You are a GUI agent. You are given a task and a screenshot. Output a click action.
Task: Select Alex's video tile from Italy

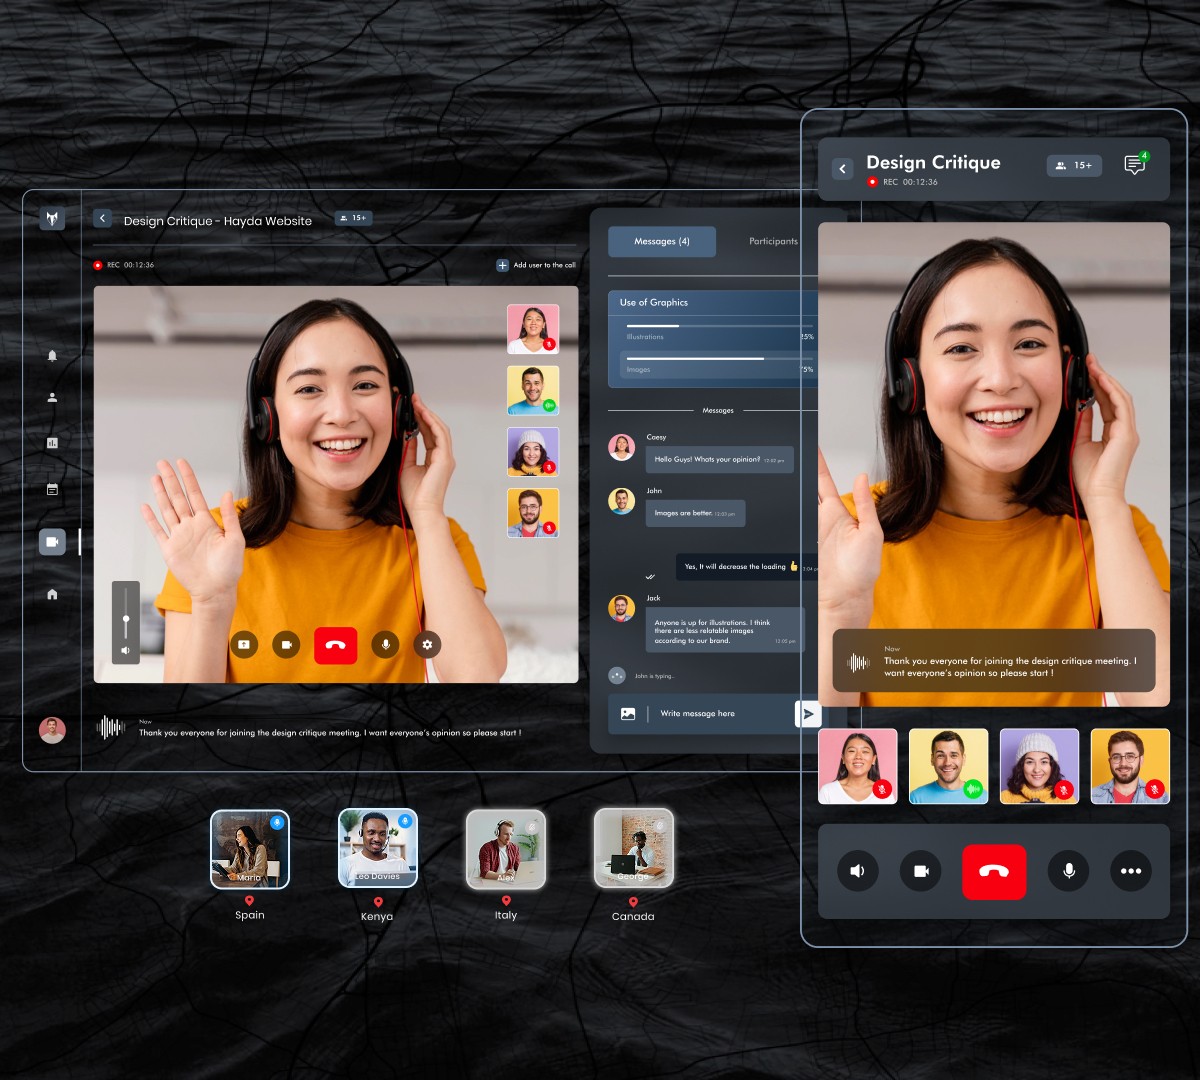click(506, 849)
